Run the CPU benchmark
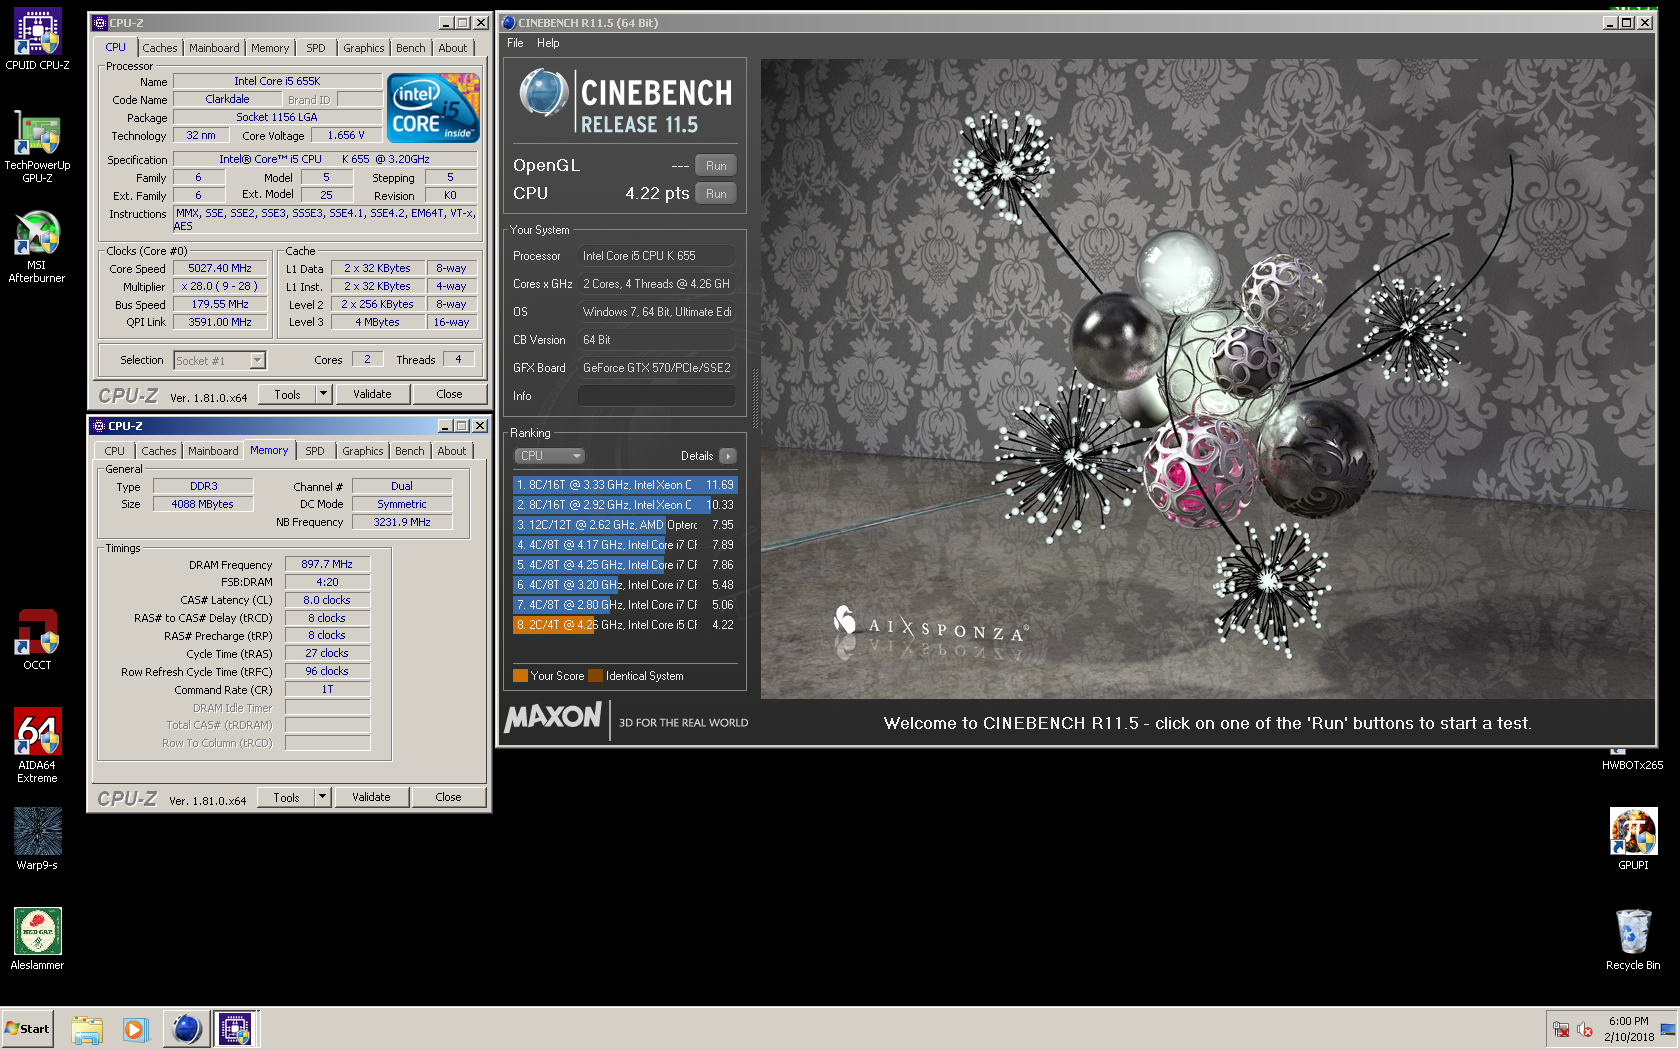Image resolution: width=1680 pixels, height=1050 pixels. pyautogui.click(x=716, y=194)
